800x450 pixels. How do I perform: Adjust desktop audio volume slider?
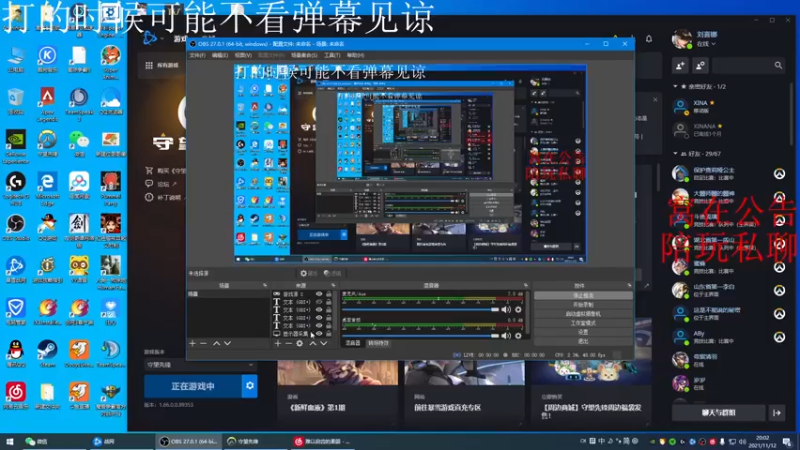pyautogui.click(x=420, y=335)
